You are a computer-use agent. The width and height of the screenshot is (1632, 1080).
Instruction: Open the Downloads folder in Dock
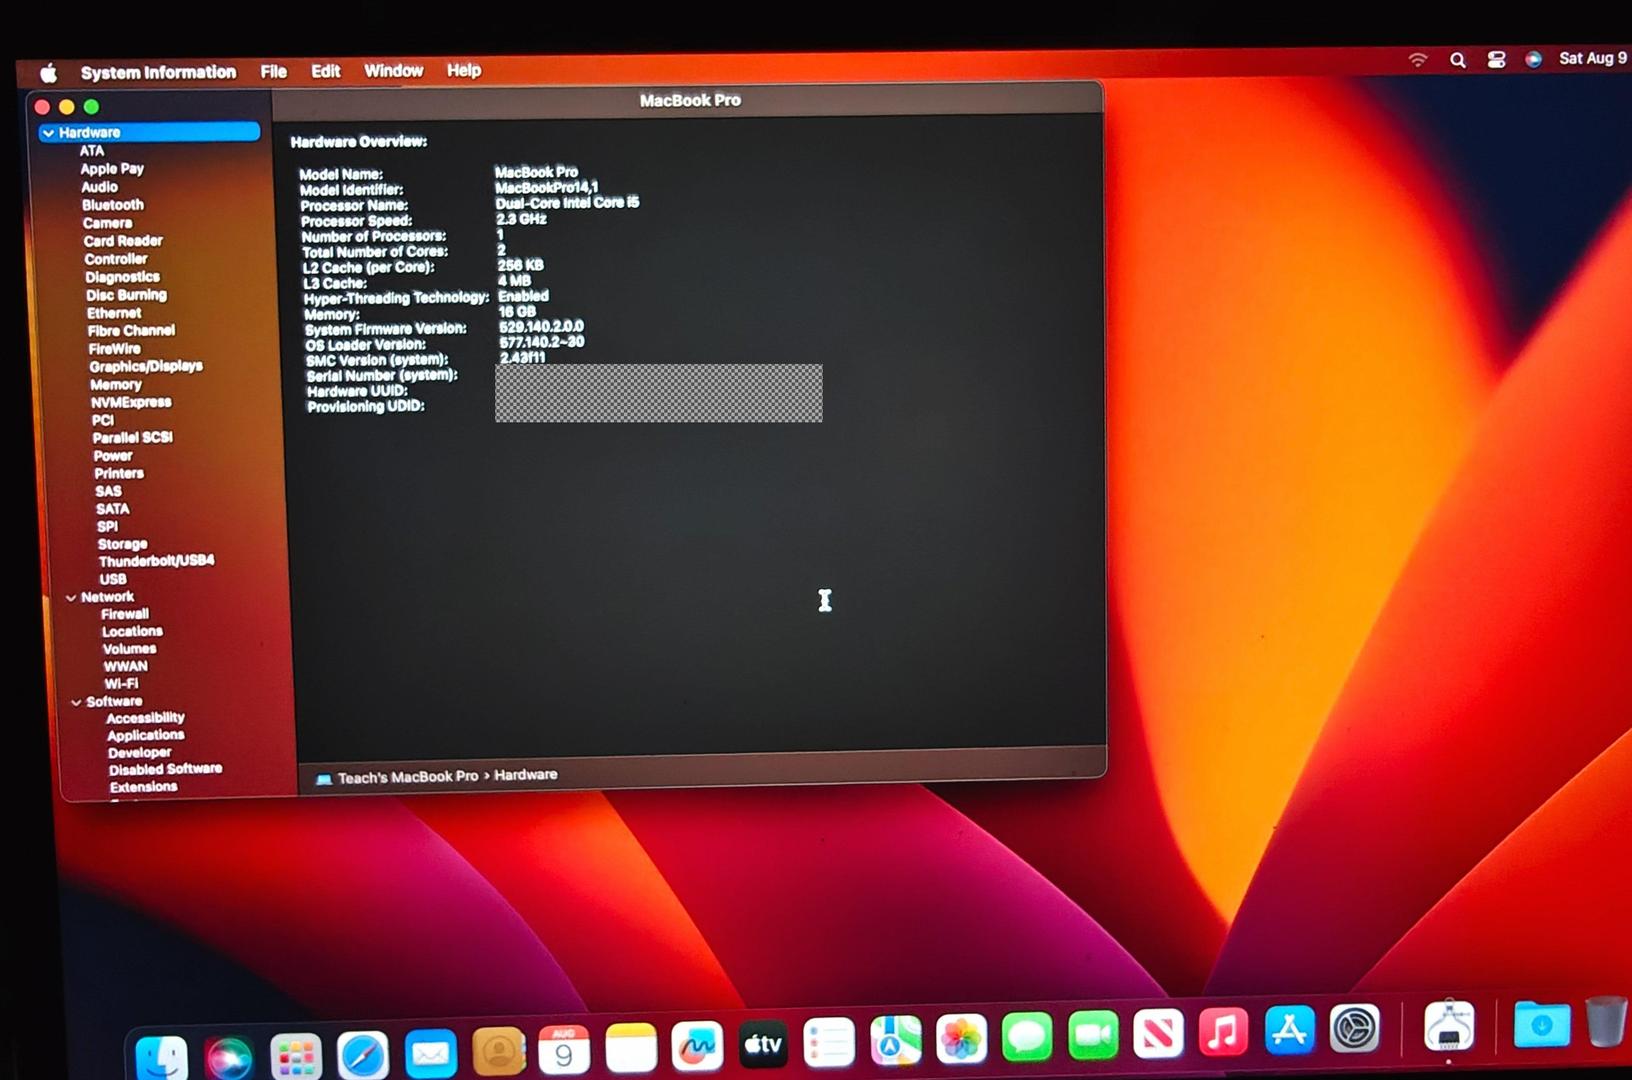(1541, 1023)
